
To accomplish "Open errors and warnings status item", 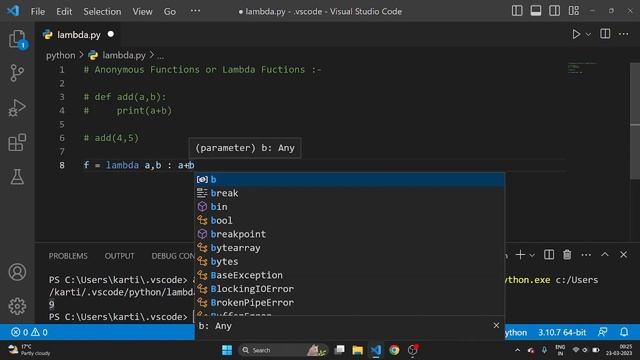I will click(29, 332).
